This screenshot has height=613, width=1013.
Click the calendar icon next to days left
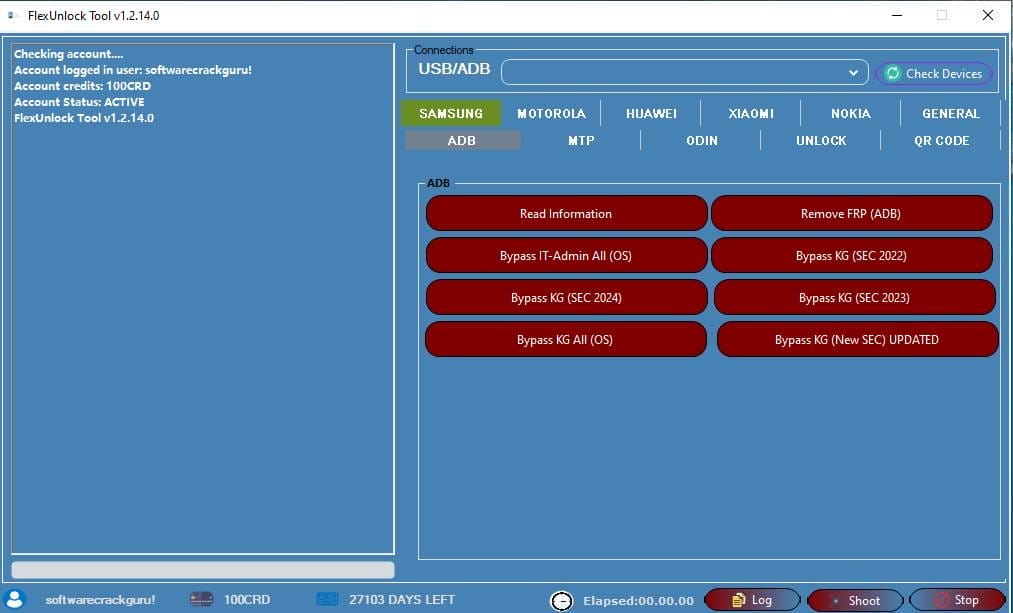click(327, 598)
